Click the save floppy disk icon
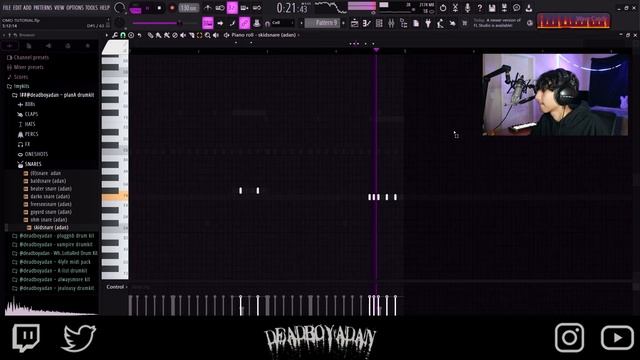This screenshot has height=360, width=640. point(492,8)
